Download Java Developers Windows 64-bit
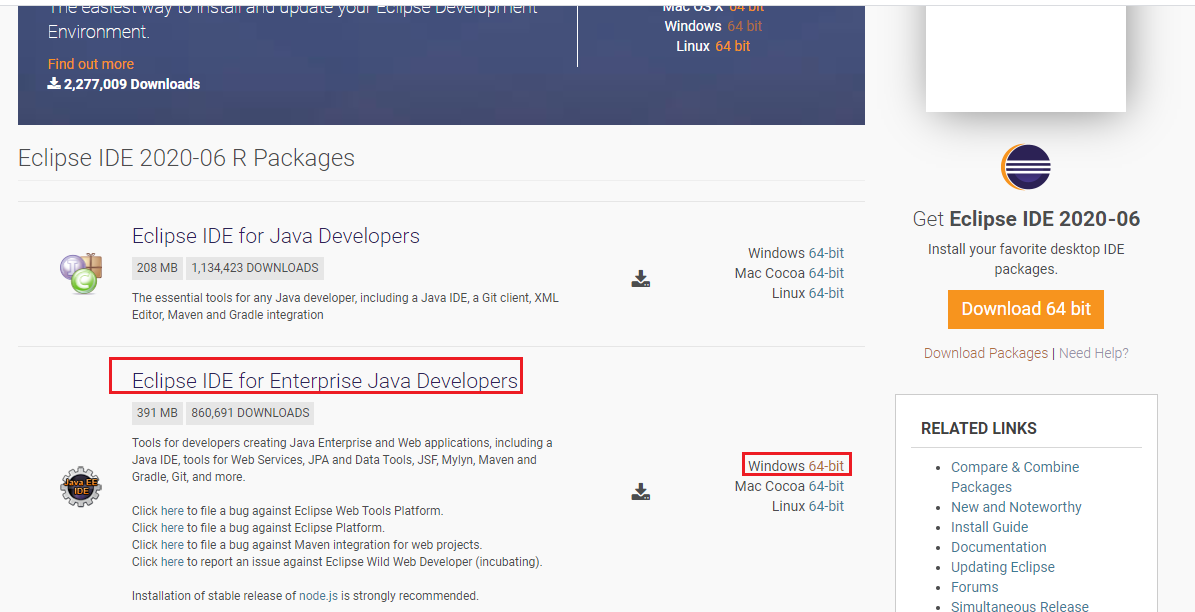This screenshot has width=1195, height=612. (826, 253)
